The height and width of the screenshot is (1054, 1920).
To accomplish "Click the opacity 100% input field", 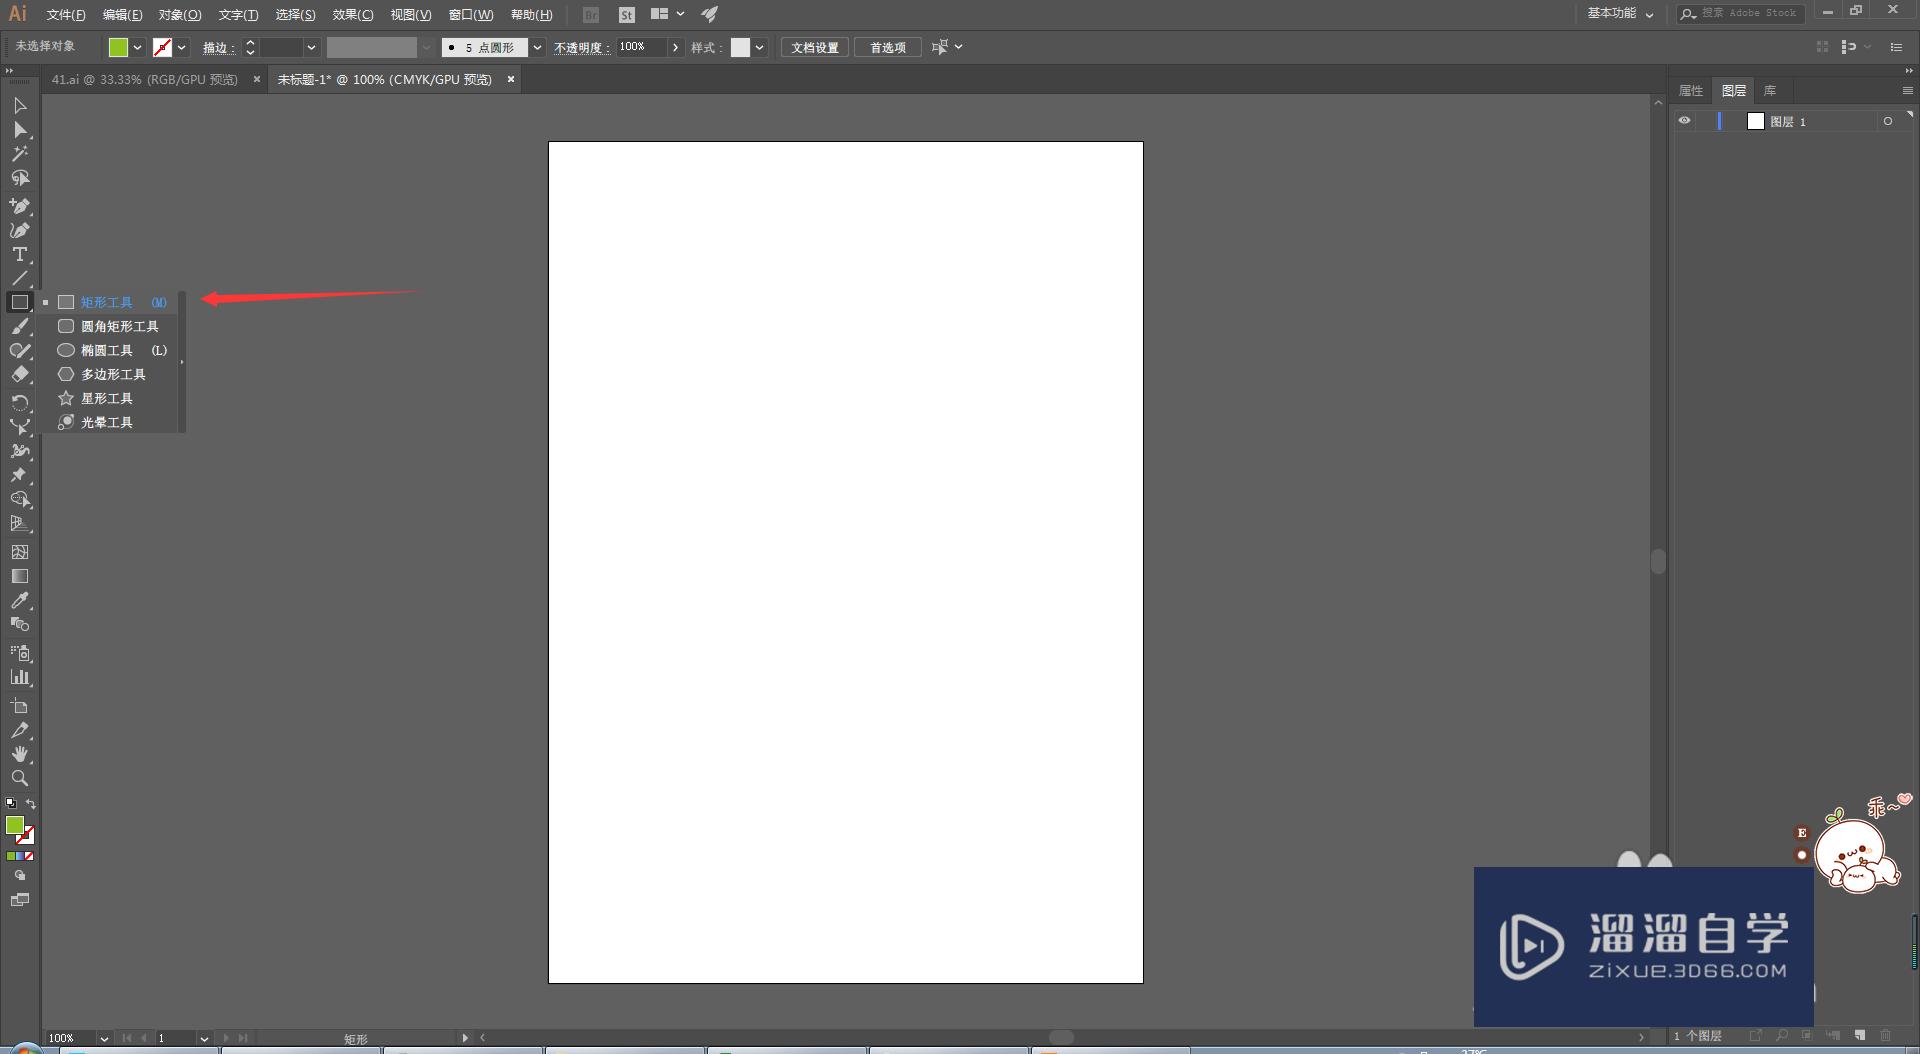I will [x=640, y=48].
